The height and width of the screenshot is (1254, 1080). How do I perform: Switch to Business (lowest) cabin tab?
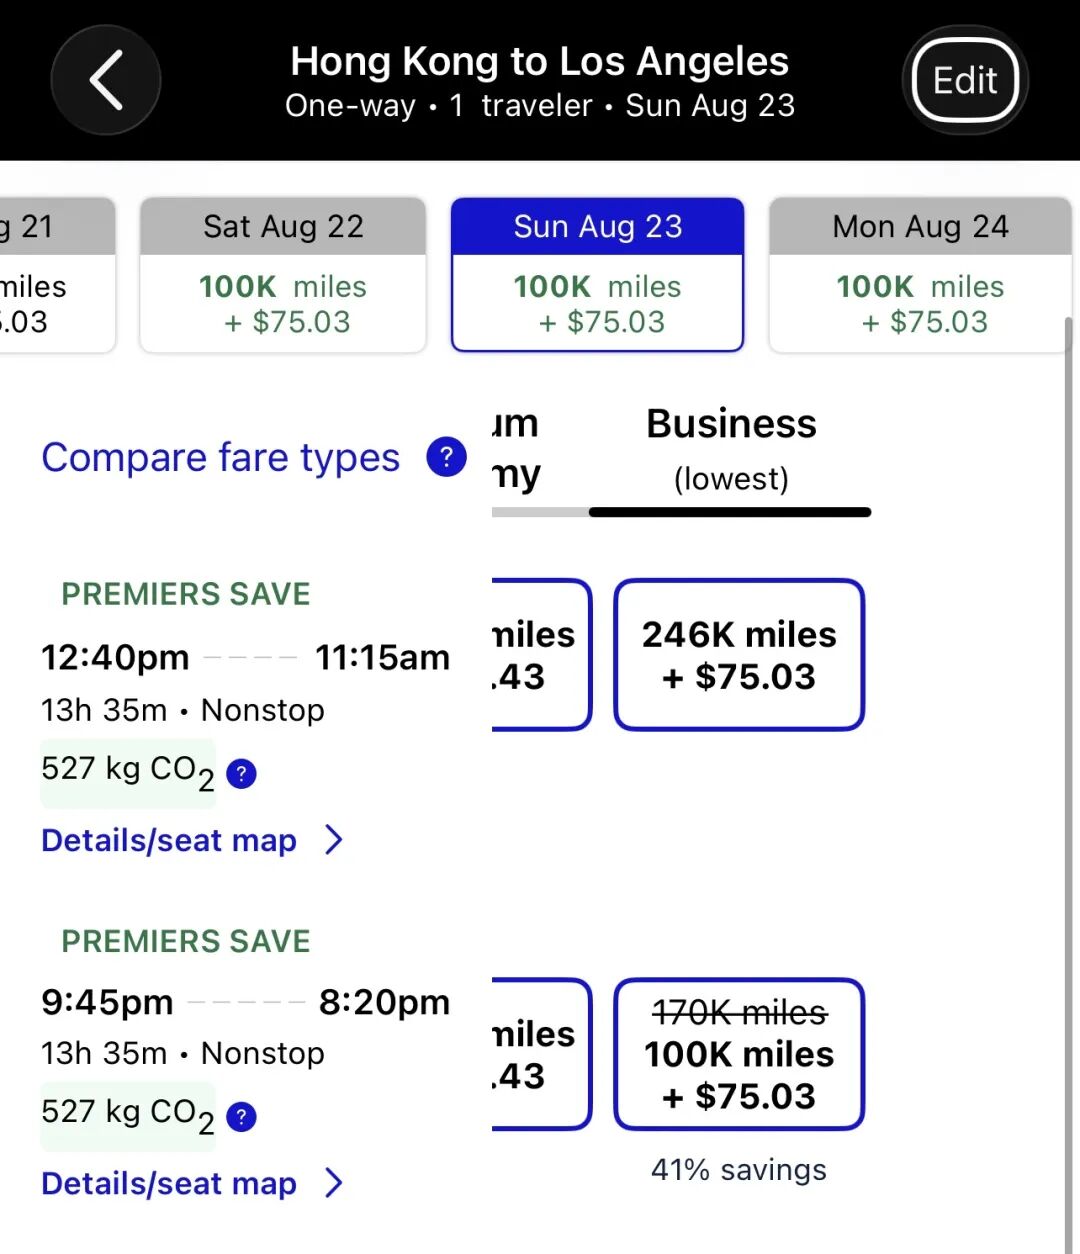point(731,450)
